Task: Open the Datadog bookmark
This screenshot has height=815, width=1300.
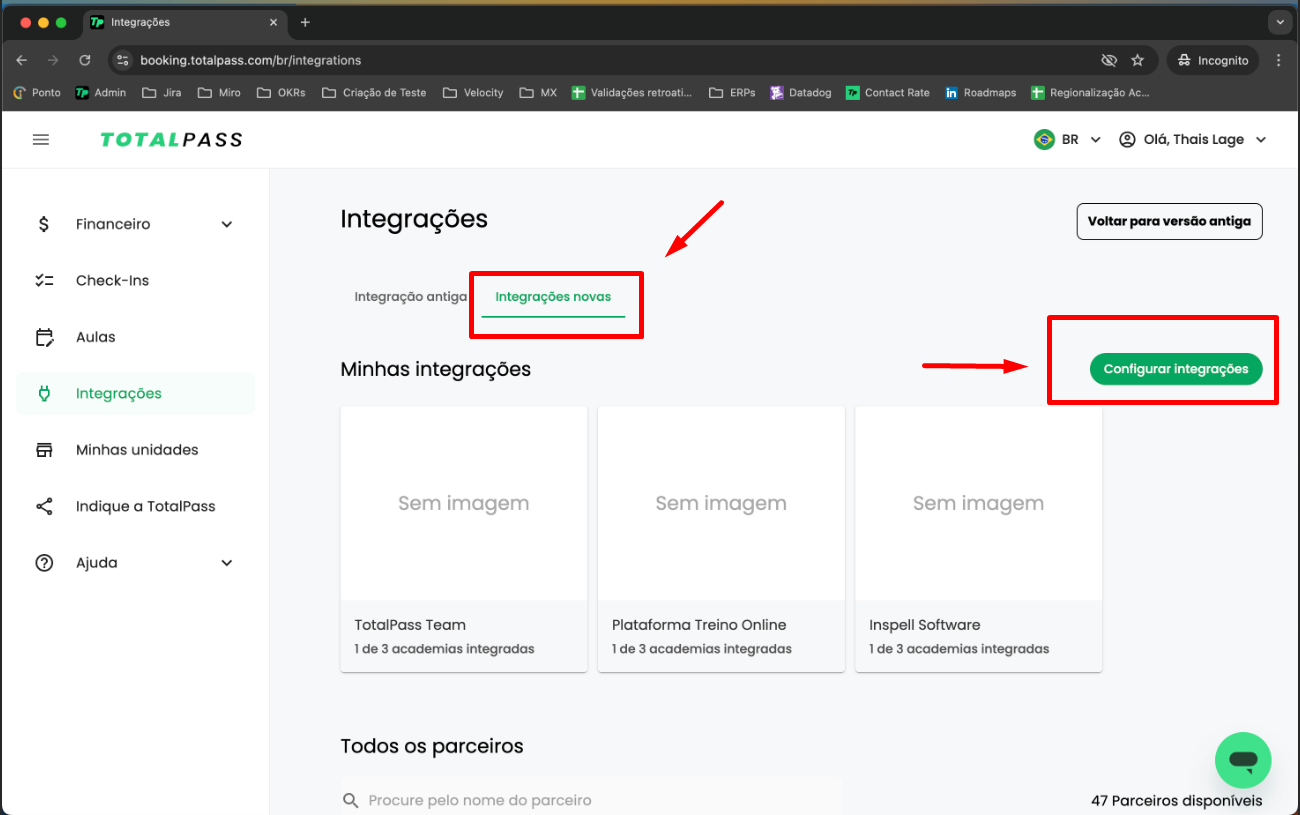Action: tap(801, 93)
